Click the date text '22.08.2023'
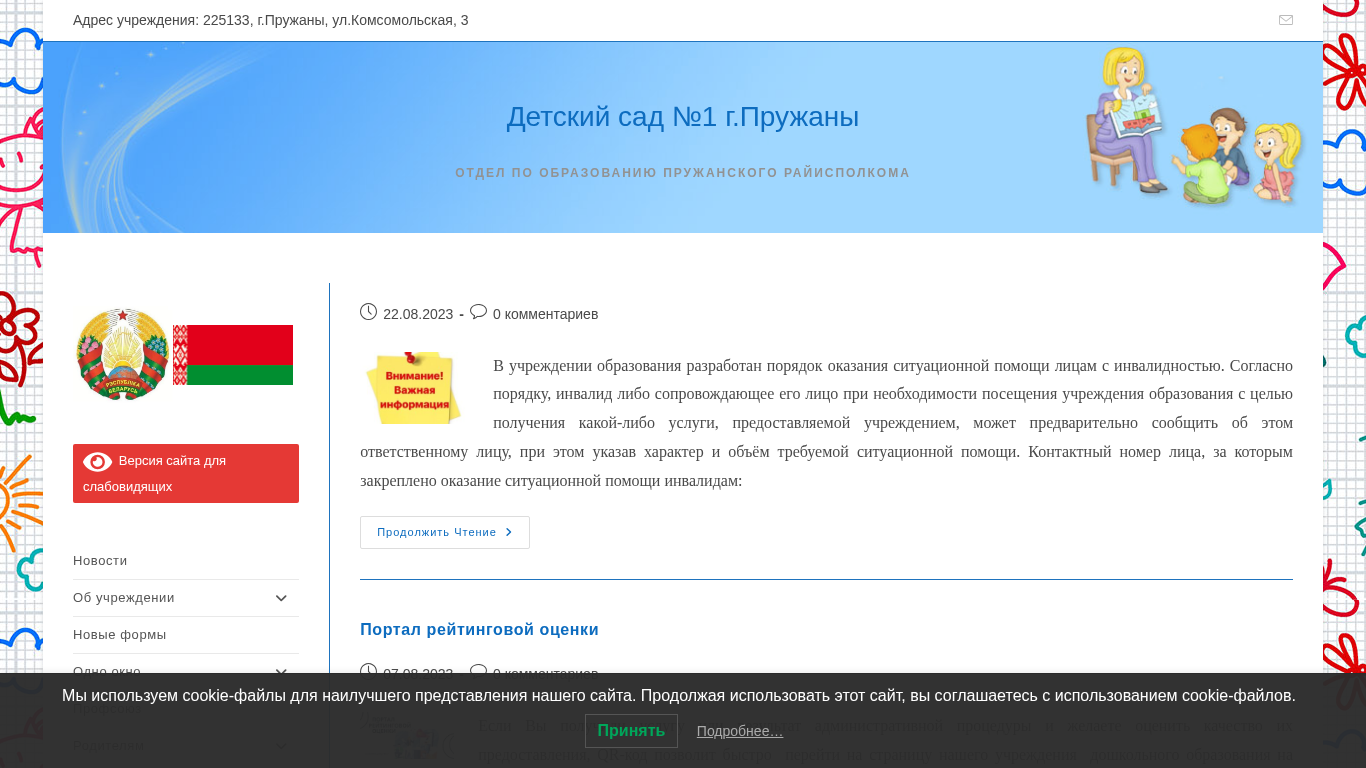The height and width of the screenshot is (768, 1366). (x=418, y=314)
